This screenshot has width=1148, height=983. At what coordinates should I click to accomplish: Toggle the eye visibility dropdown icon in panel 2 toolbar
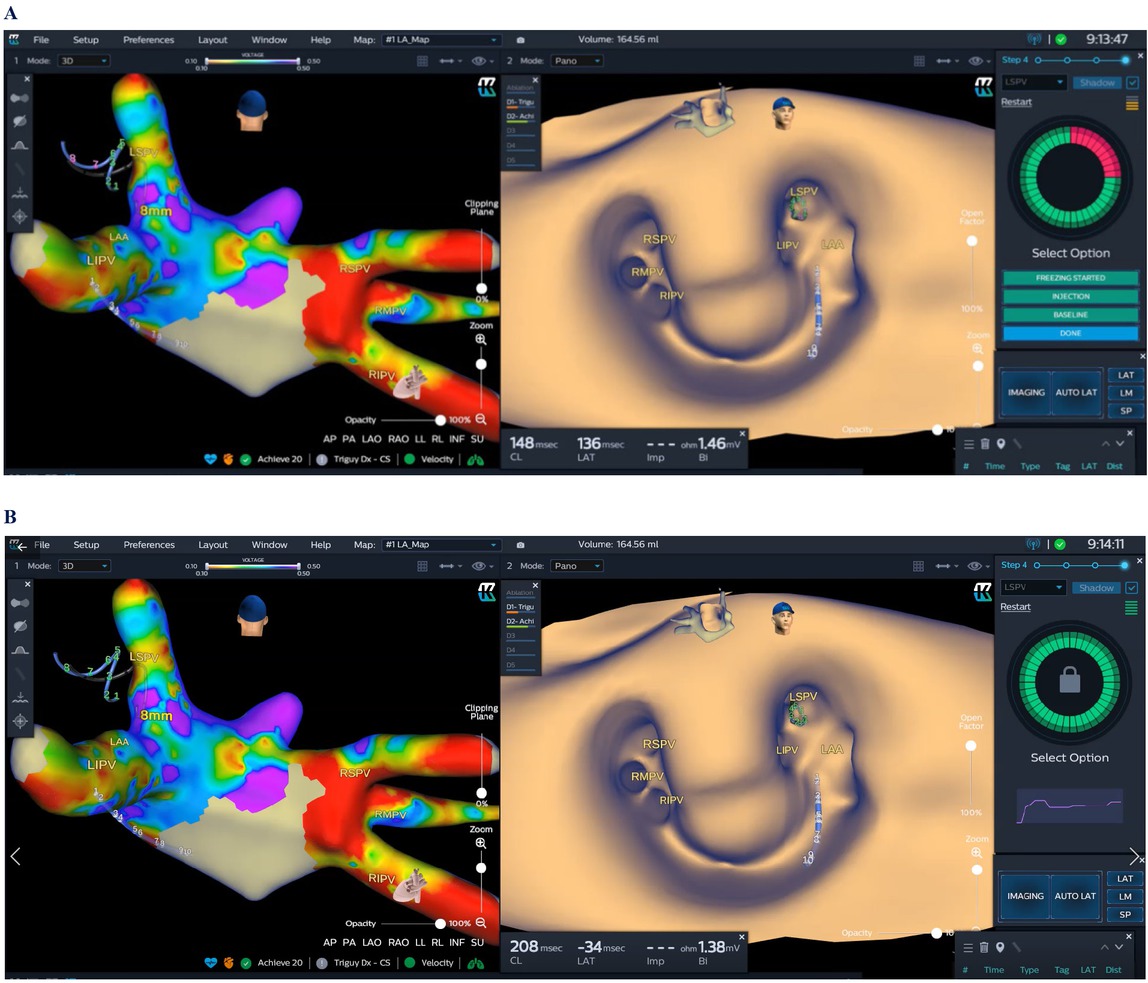[976, 61]
